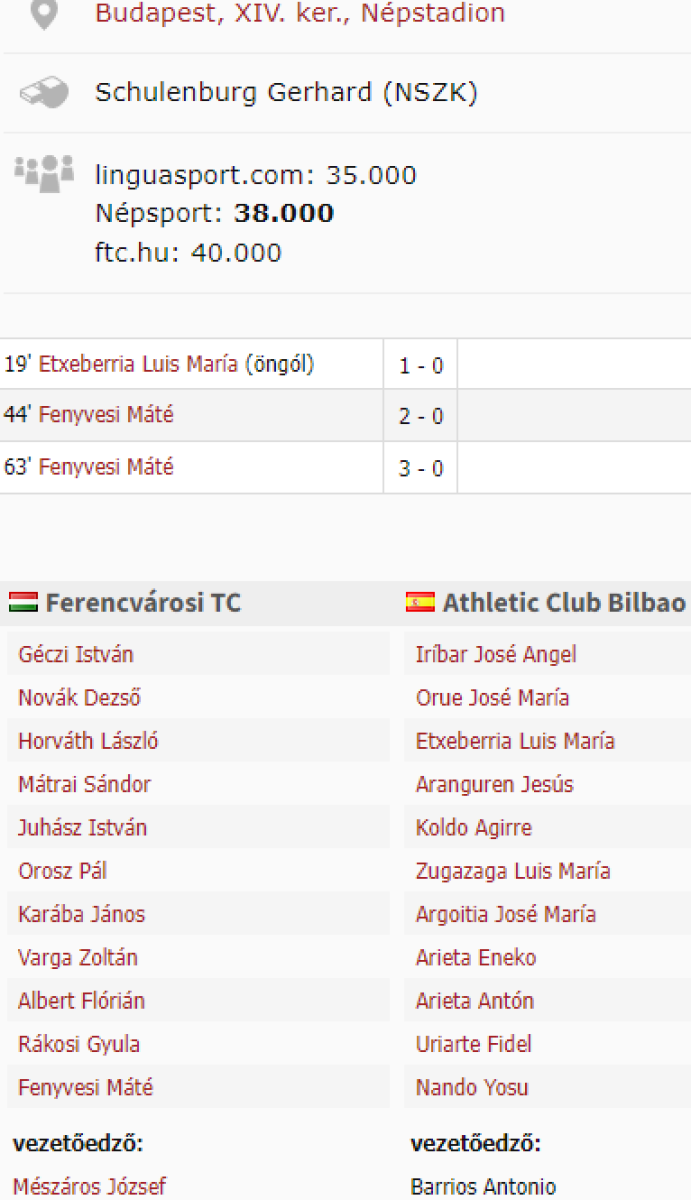Open Géczi István player page
Viewport: 691px width, 1200px height.
click(76, 655)
